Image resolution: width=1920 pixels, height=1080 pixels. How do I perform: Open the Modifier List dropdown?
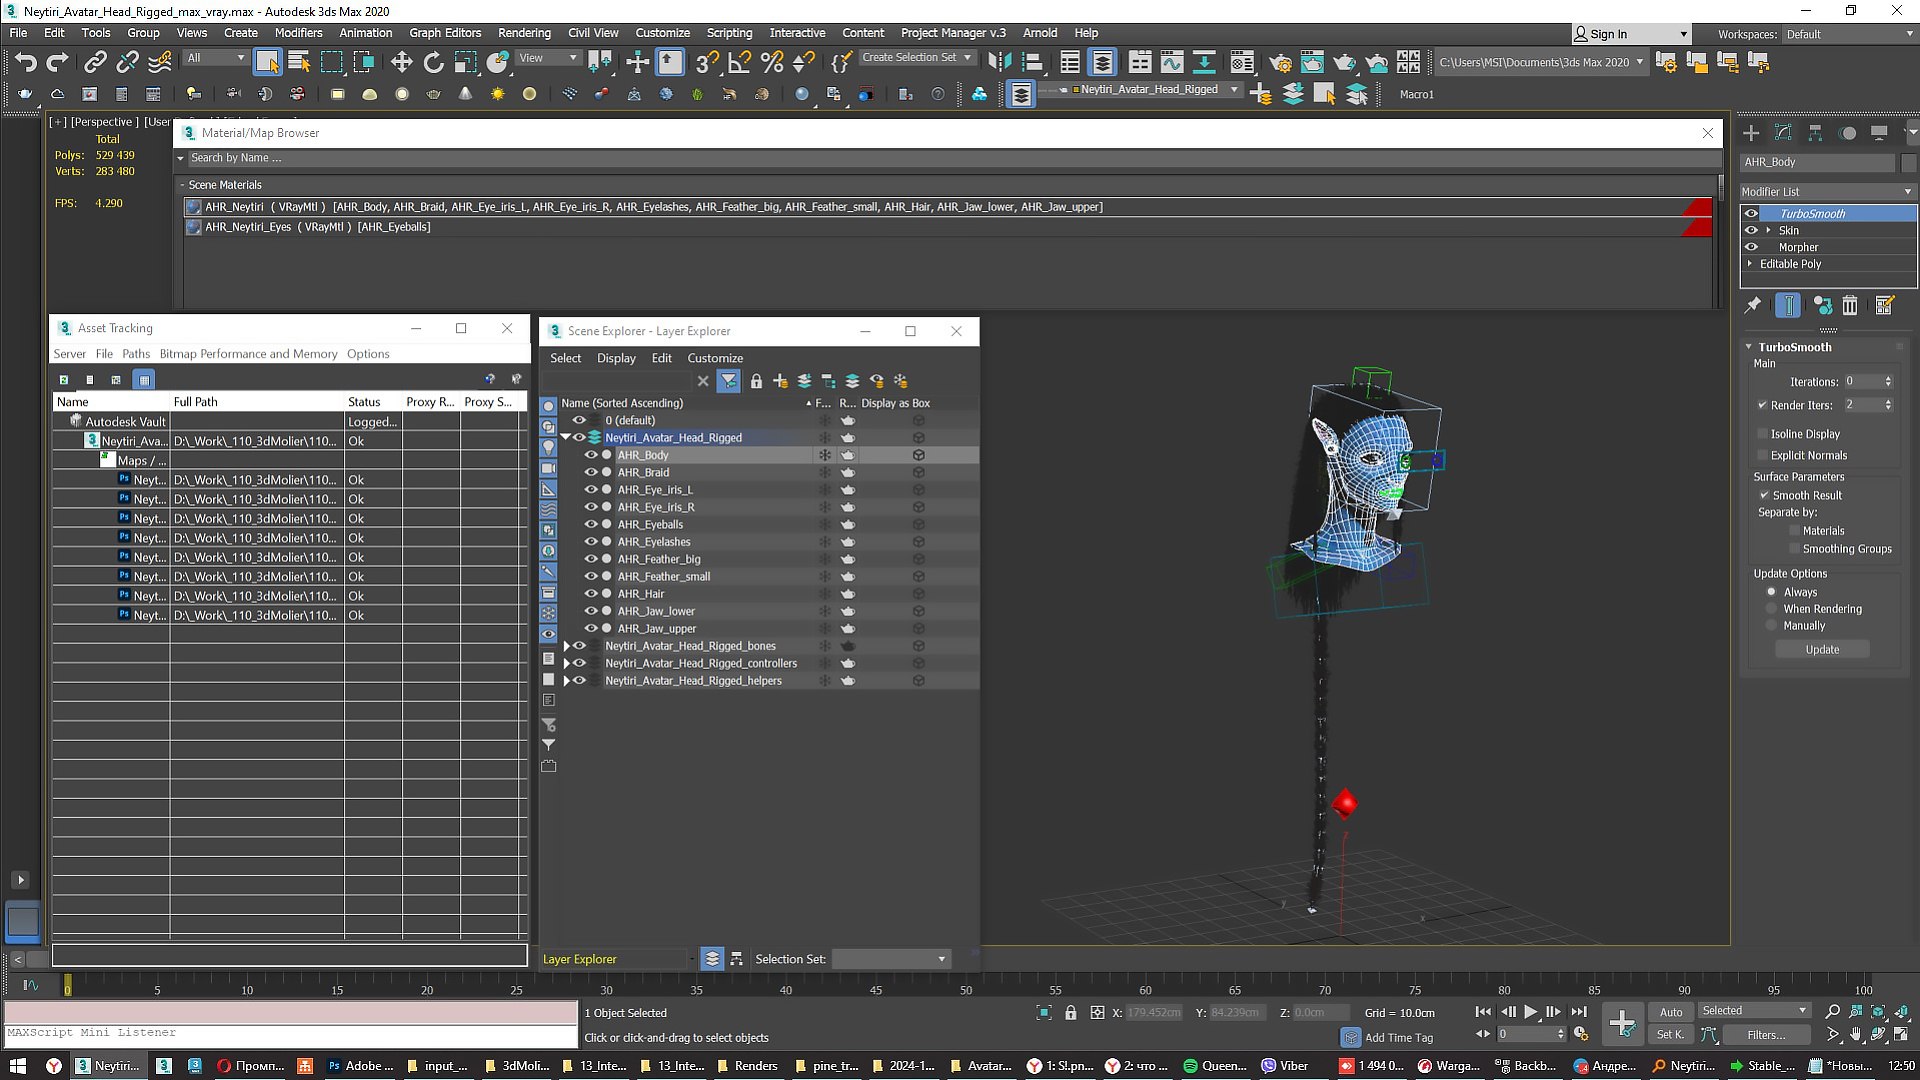[x=1827, y=191]
